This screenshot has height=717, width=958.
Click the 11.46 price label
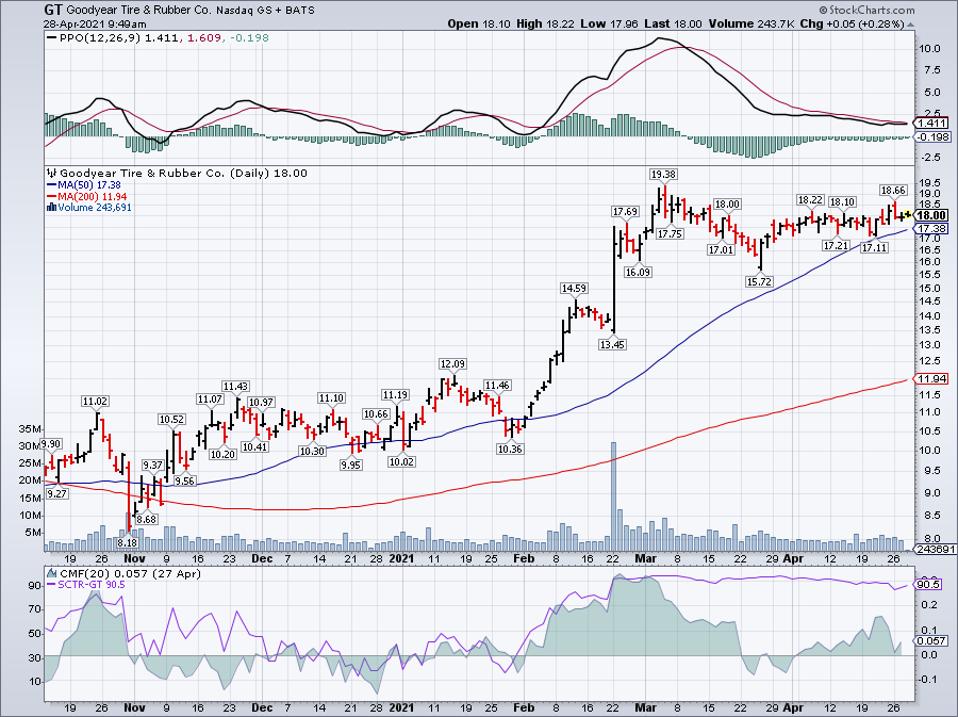497,385
